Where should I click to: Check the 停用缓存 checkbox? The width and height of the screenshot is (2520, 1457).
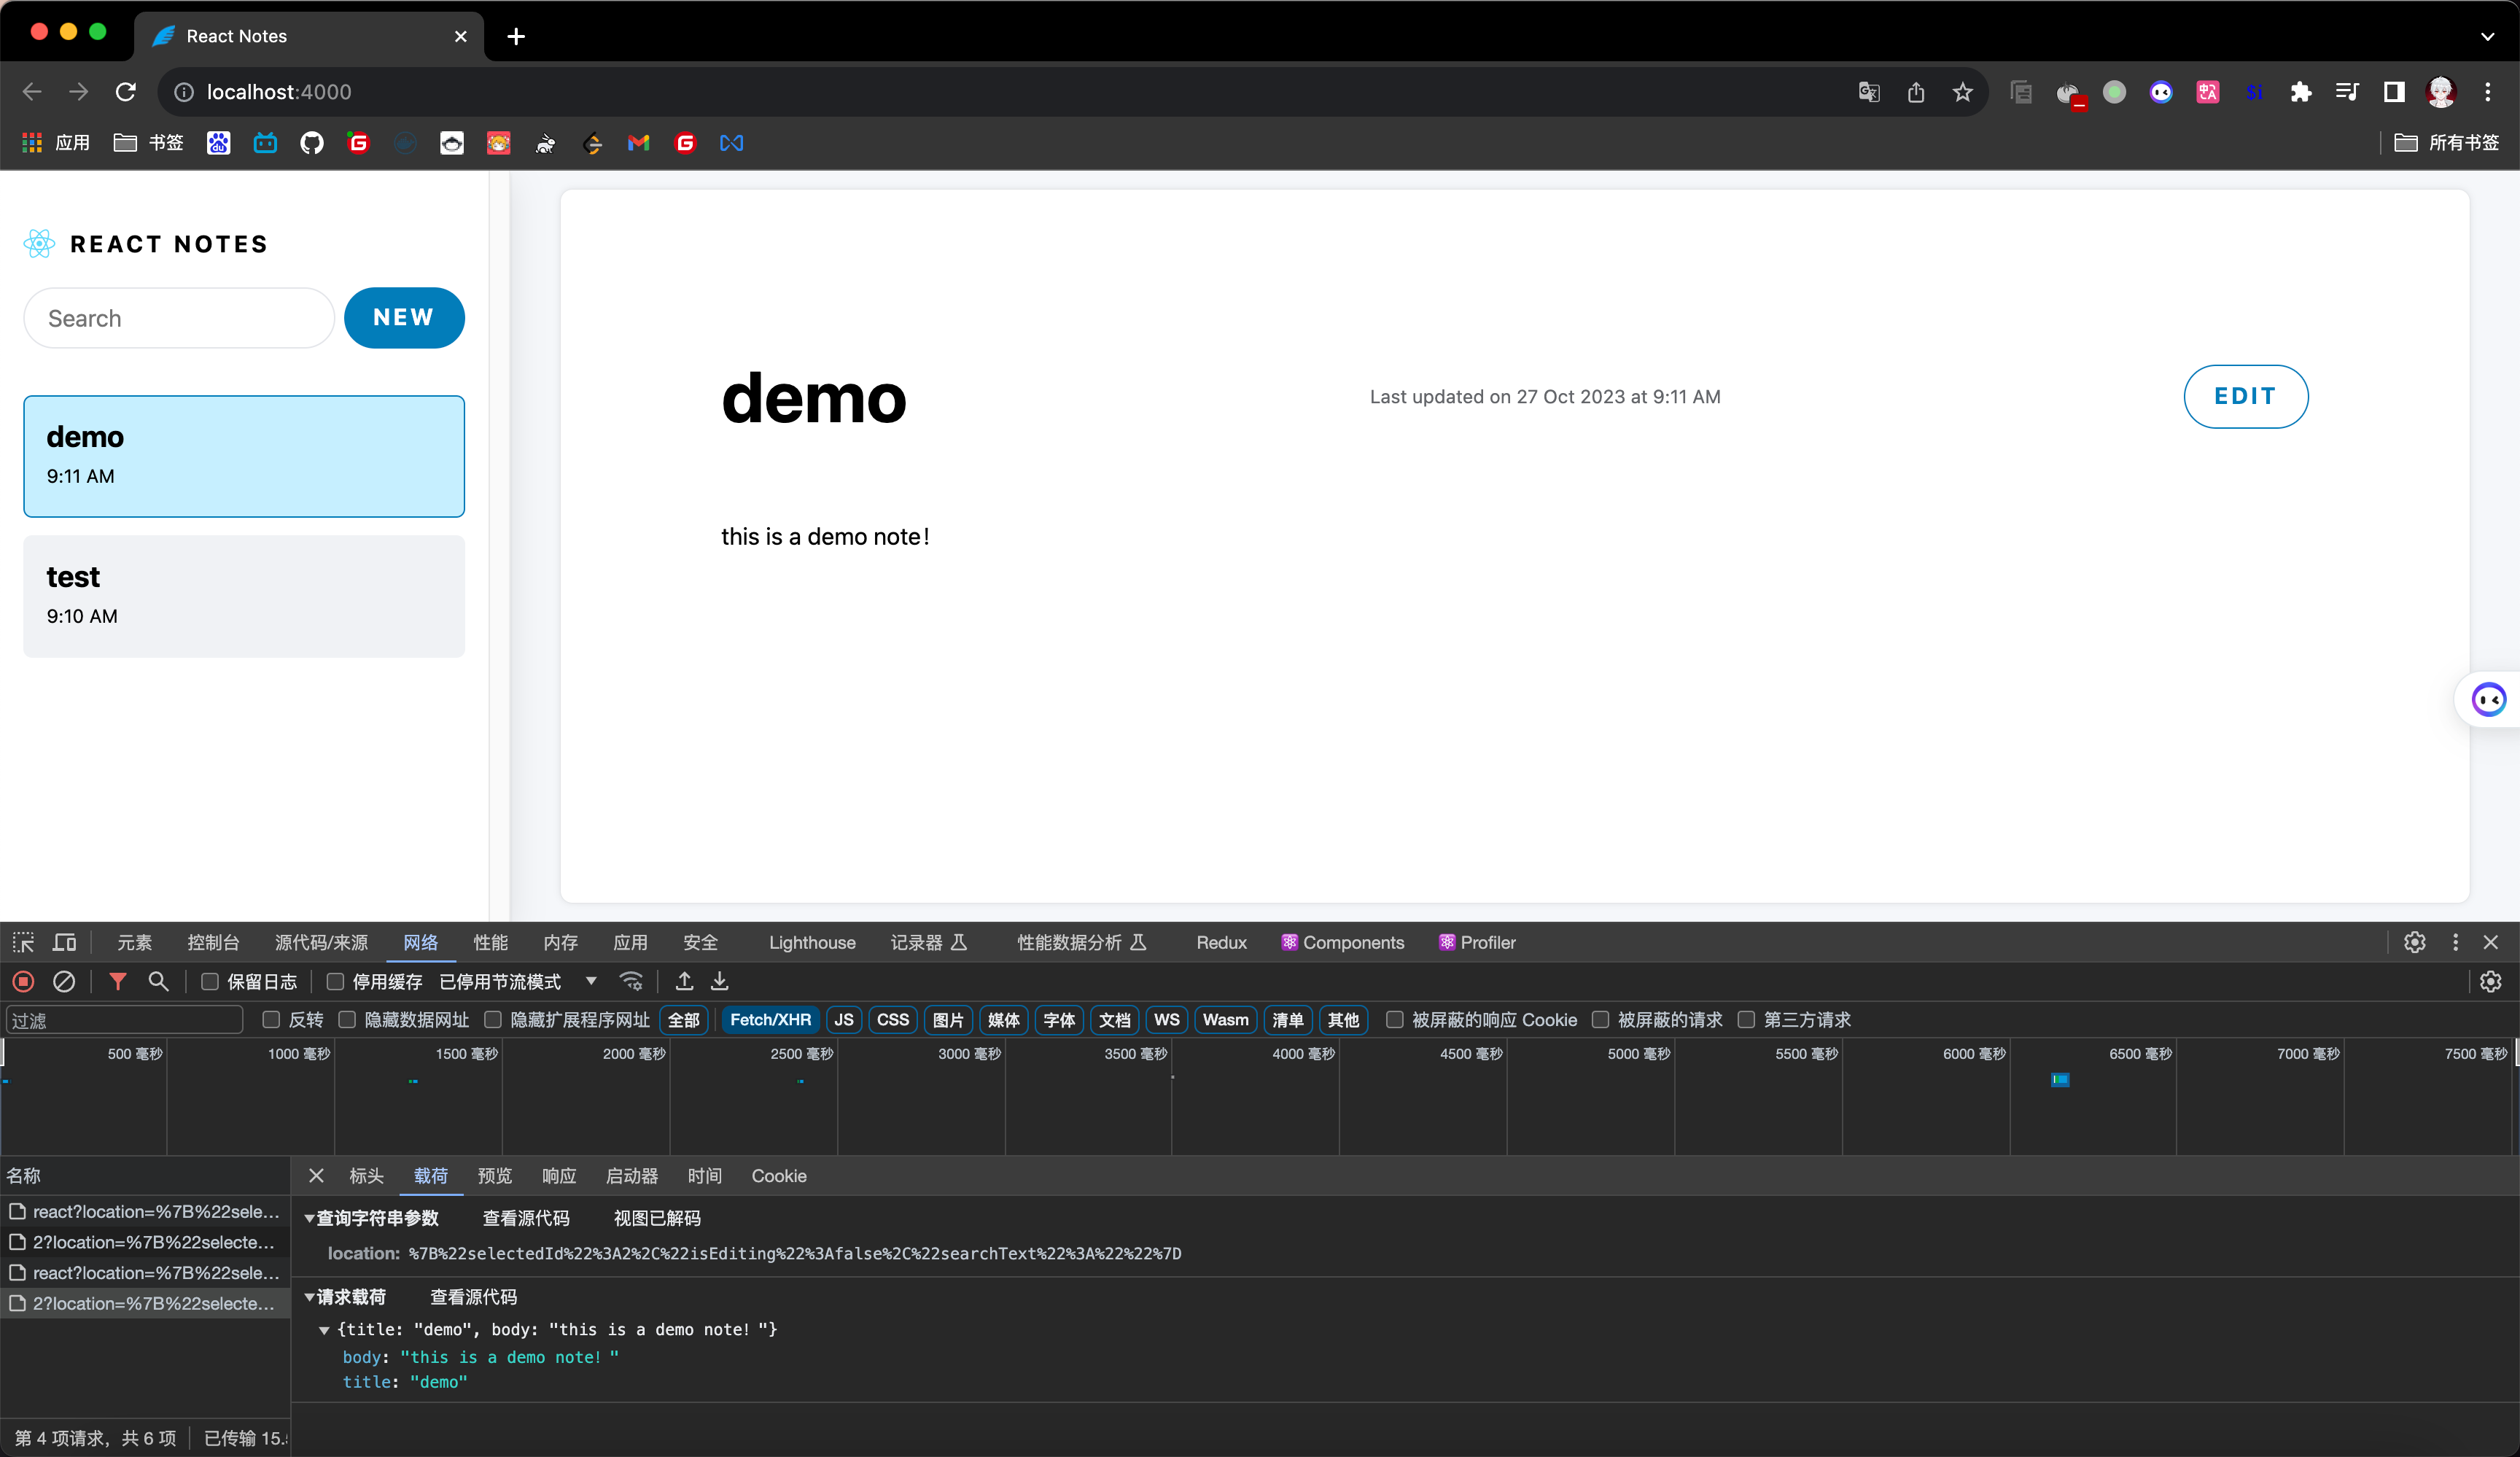pos(336,982)
